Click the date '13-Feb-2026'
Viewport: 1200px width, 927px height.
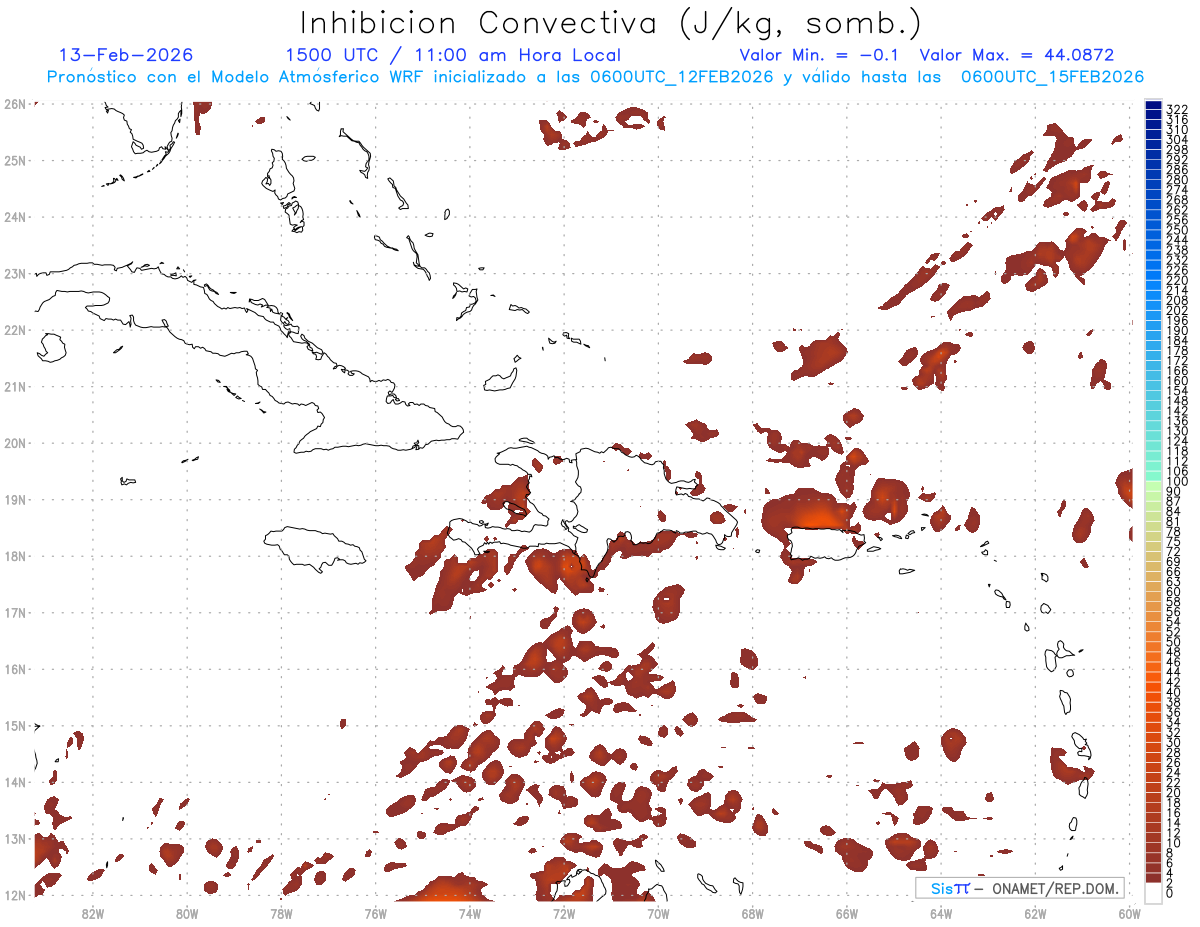click(126, 55)
